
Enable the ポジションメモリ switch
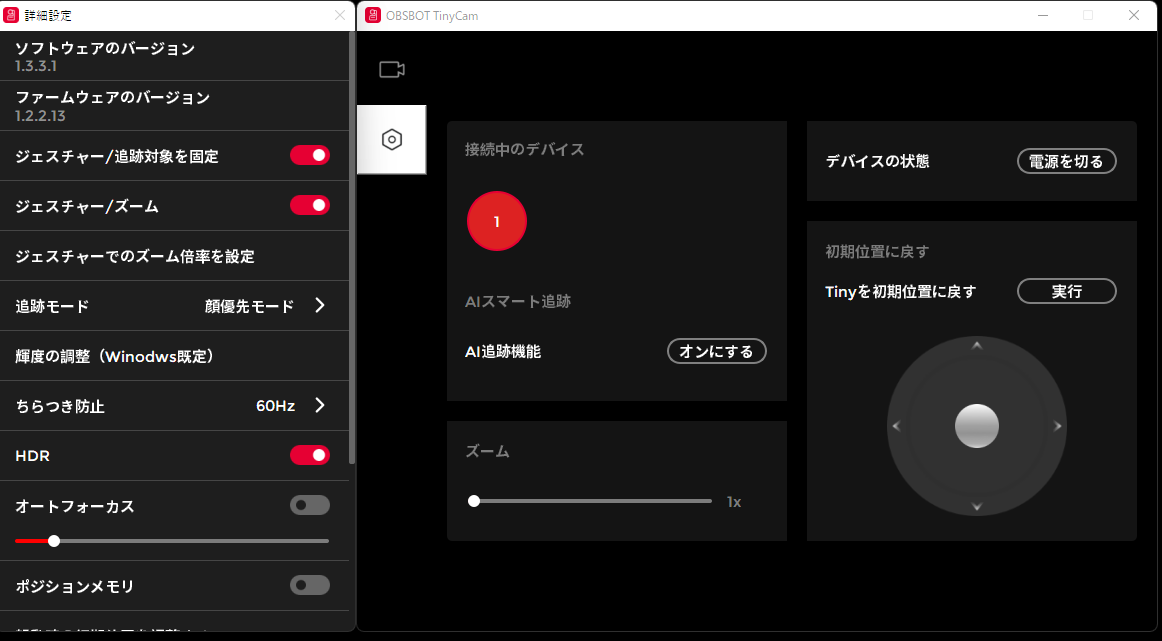click(x=310, y=585)
